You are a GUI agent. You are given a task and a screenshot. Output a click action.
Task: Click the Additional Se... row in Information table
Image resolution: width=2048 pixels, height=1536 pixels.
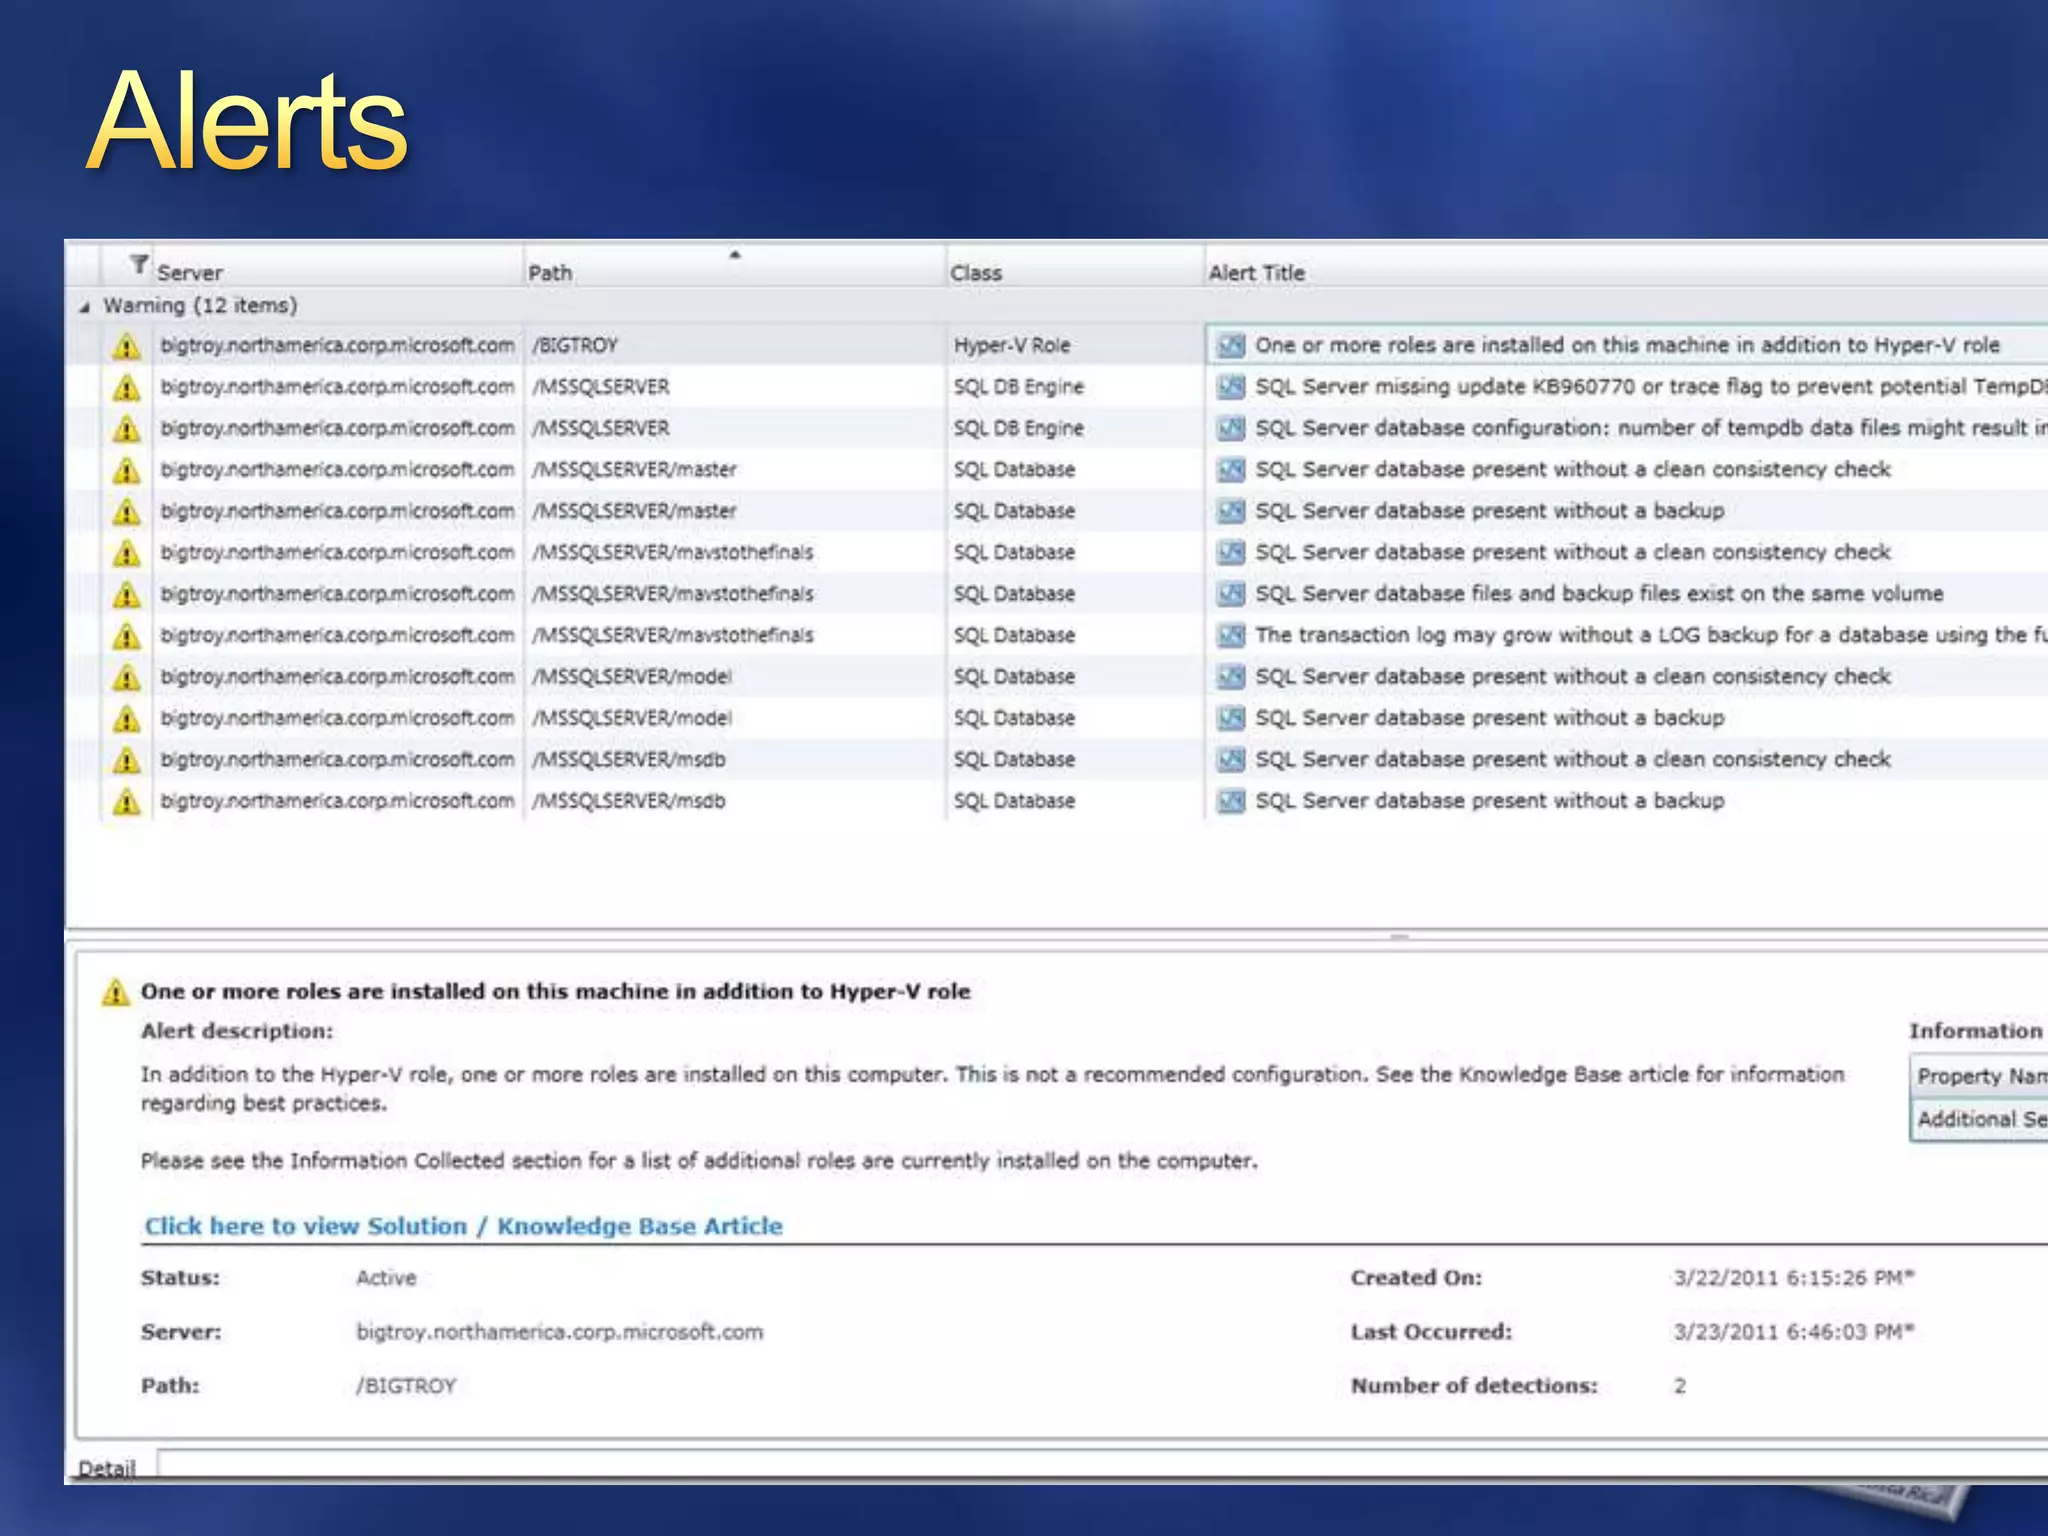(x=1981, y=1119)
